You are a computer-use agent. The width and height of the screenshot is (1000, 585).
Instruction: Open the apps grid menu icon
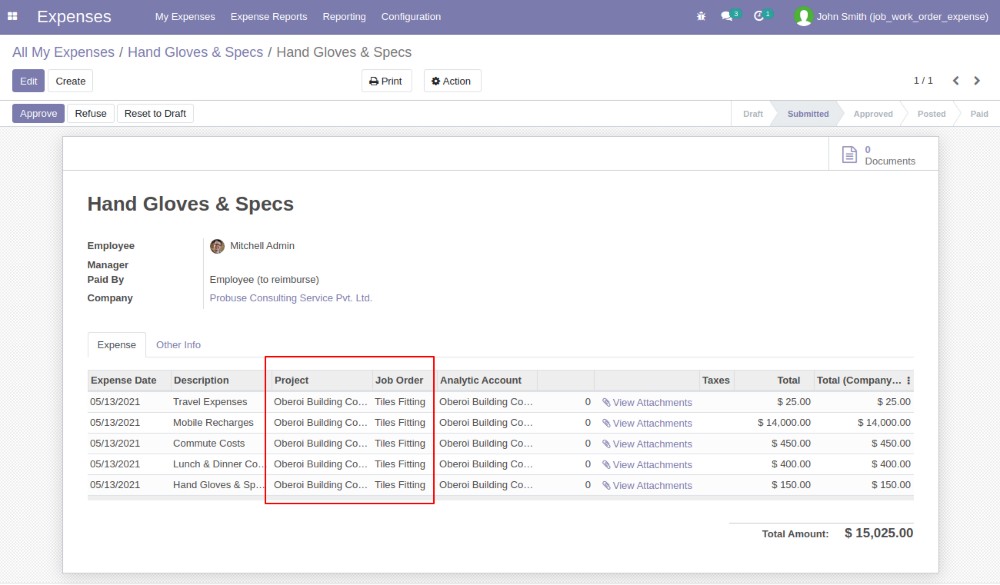point(13,17)
